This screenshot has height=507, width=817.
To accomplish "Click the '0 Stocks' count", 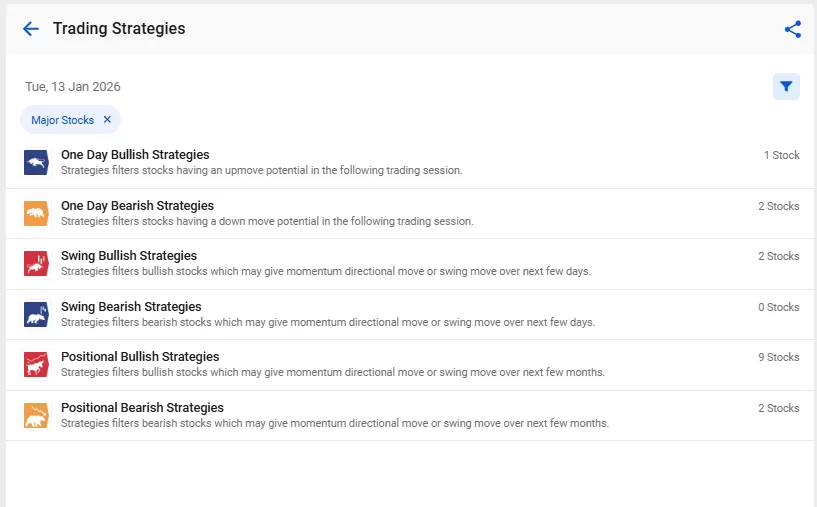I will tap(778, 307).
